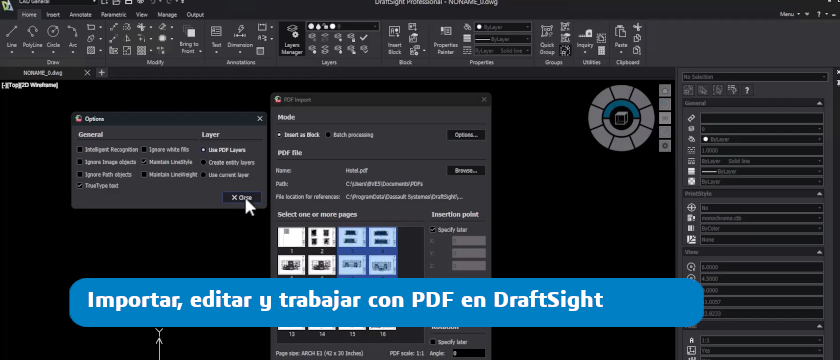Collapse the General section

(819, 103)
